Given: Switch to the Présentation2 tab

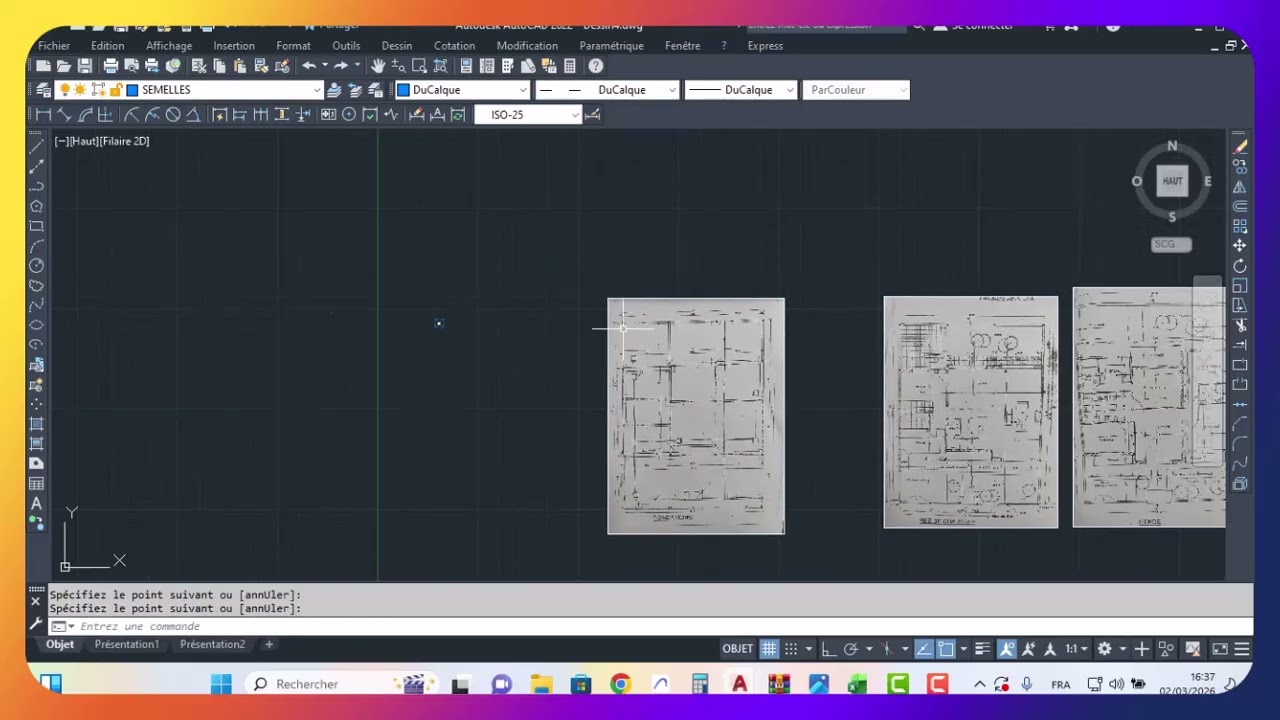Looking at the screenshot, I should tap(212, 645).
